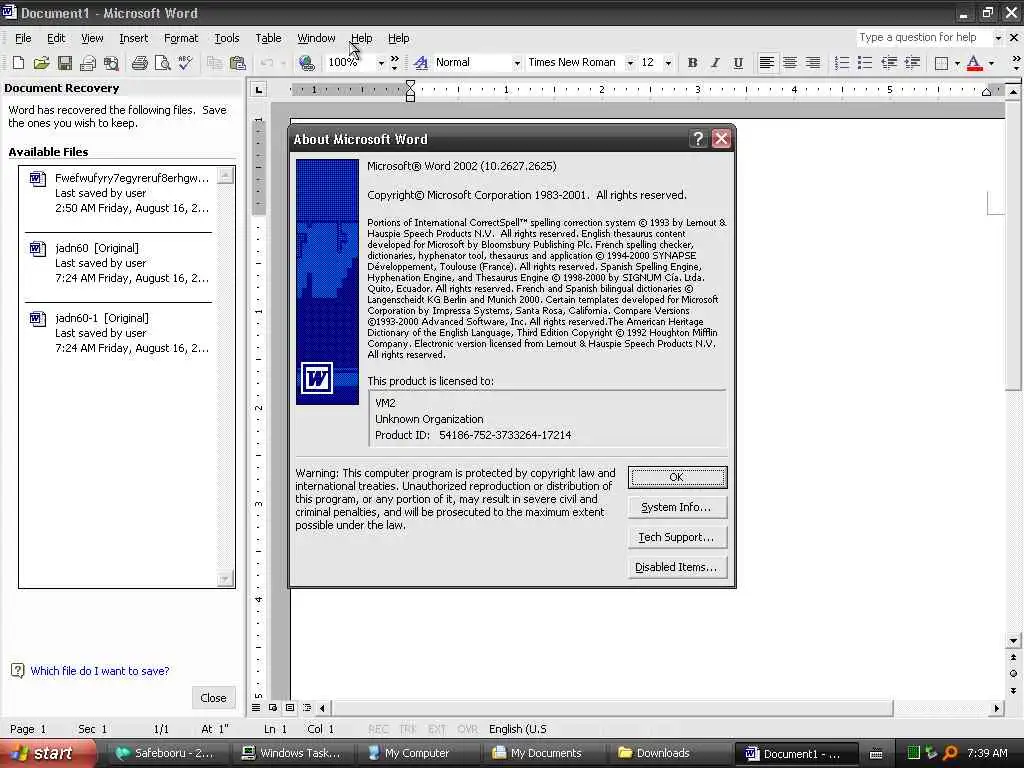Open the Edit menu
1024x768 pixels.
56,38
